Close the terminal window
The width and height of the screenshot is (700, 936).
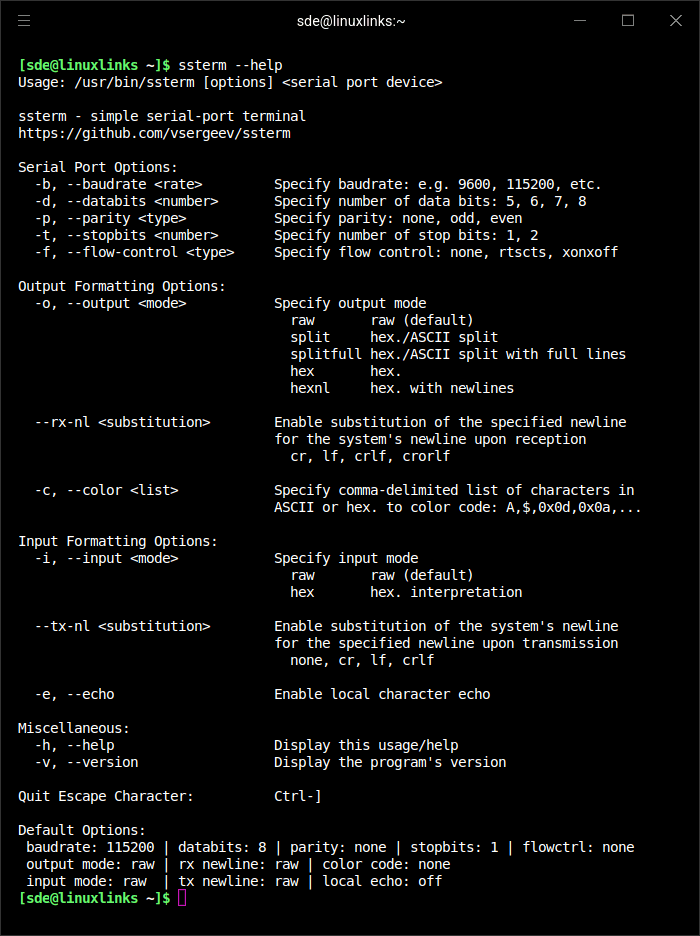676,21
